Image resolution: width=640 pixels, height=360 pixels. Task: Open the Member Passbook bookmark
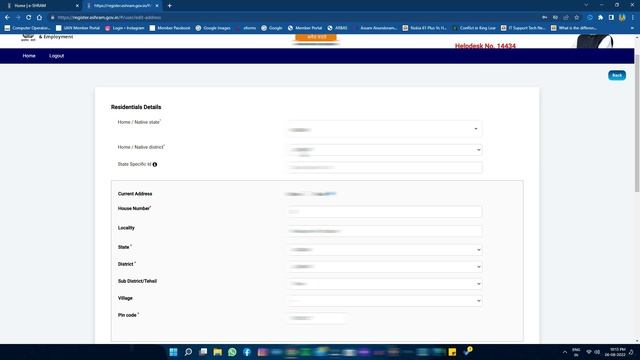[170, 28]
